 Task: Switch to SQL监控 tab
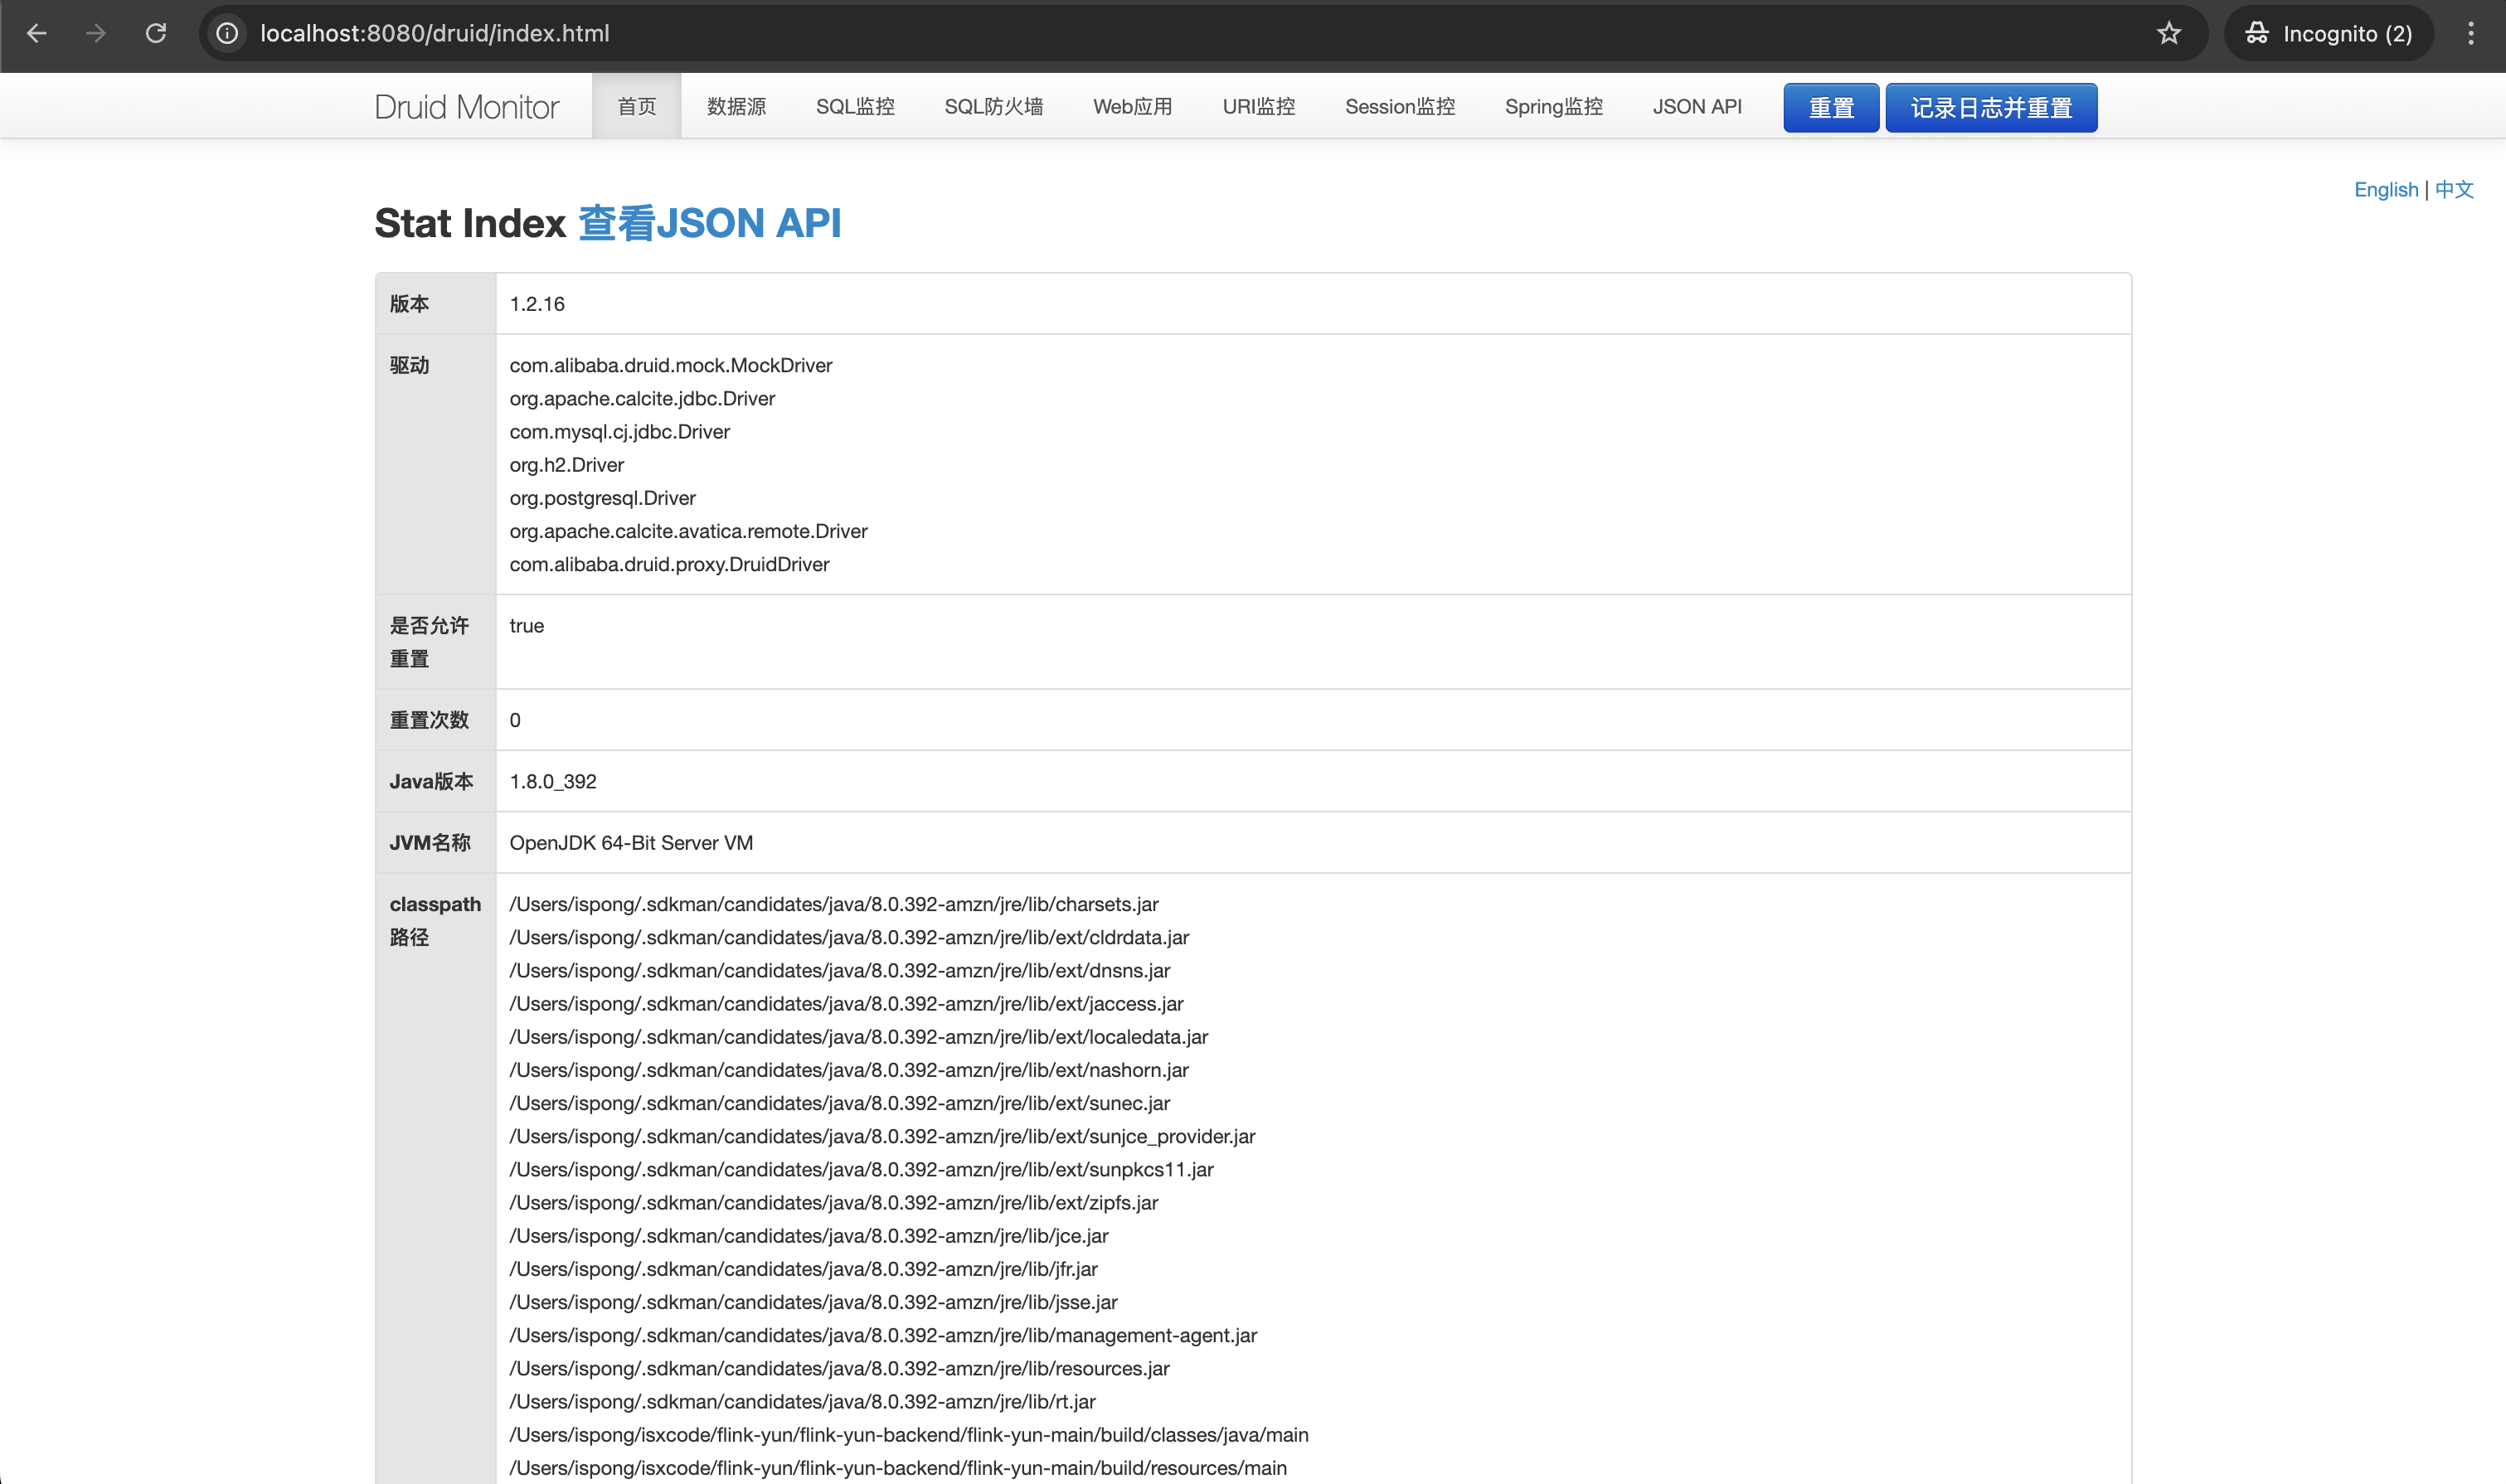[x=855, y=106]
